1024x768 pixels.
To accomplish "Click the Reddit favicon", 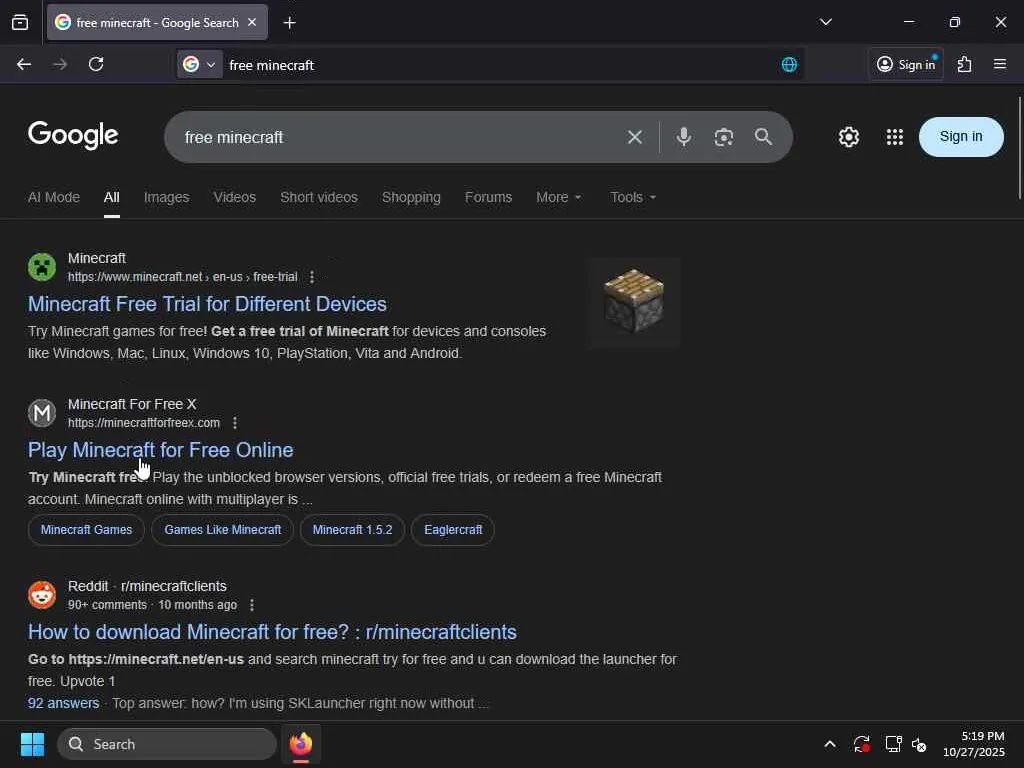I will point(42,595).
